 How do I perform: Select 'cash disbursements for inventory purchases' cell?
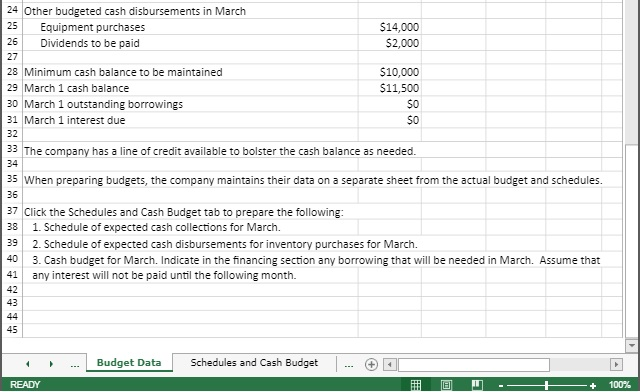click(x=225, y=244)
